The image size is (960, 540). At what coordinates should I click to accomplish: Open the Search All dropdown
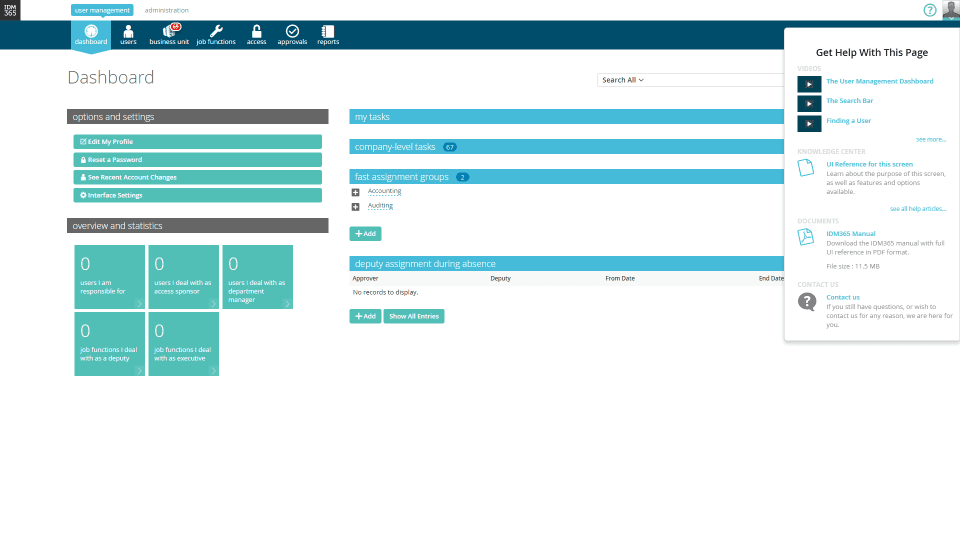pyautogui.click(x=623, y=80)
